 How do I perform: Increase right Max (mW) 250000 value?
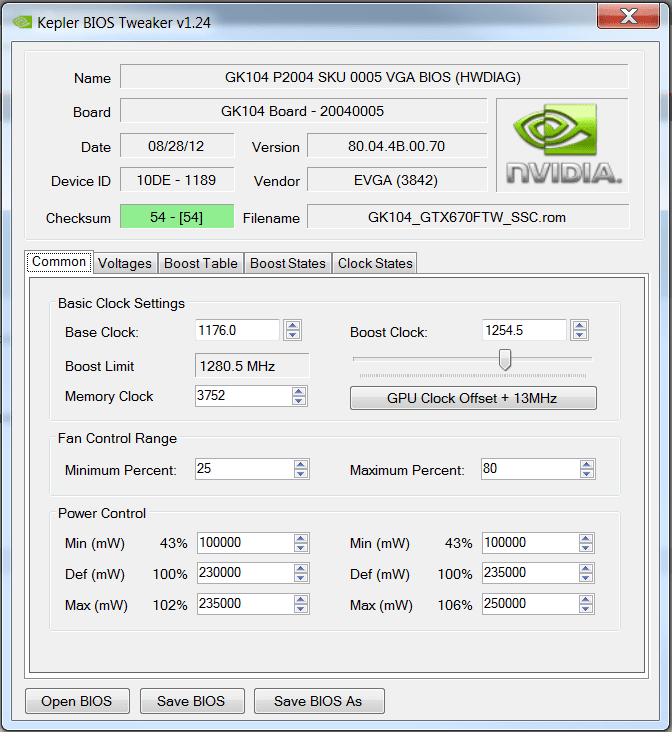586,599
